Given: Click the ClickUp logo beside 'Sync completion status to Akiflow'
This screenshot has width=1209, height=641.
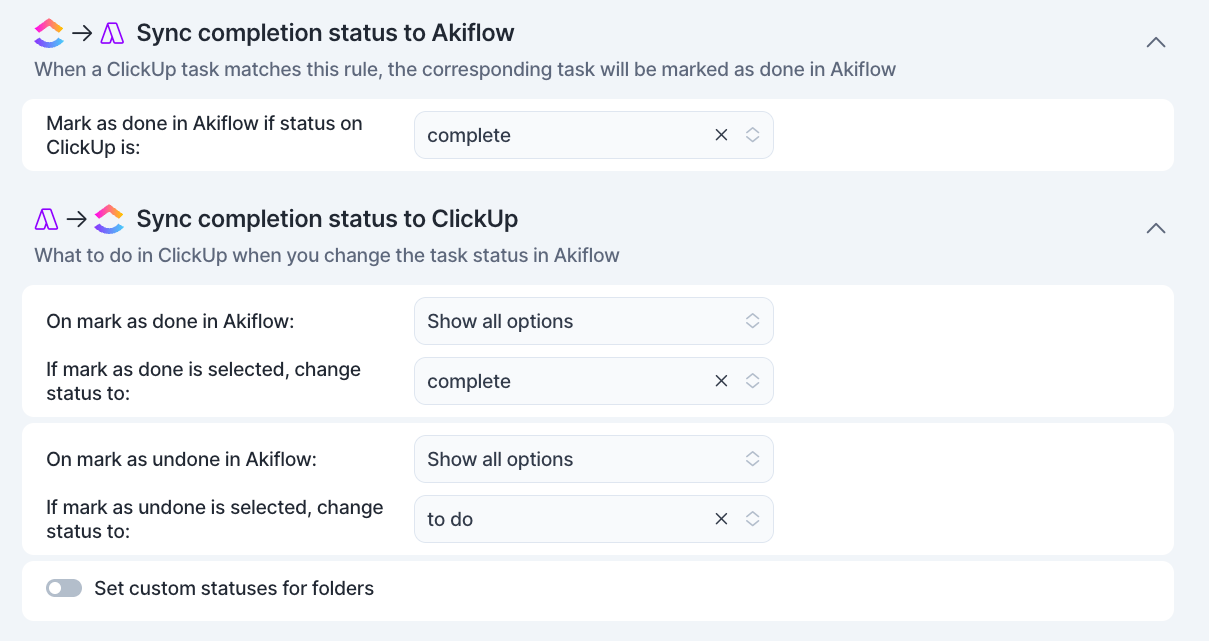Looking at the screenshot, I should click(x=49, y=33).
